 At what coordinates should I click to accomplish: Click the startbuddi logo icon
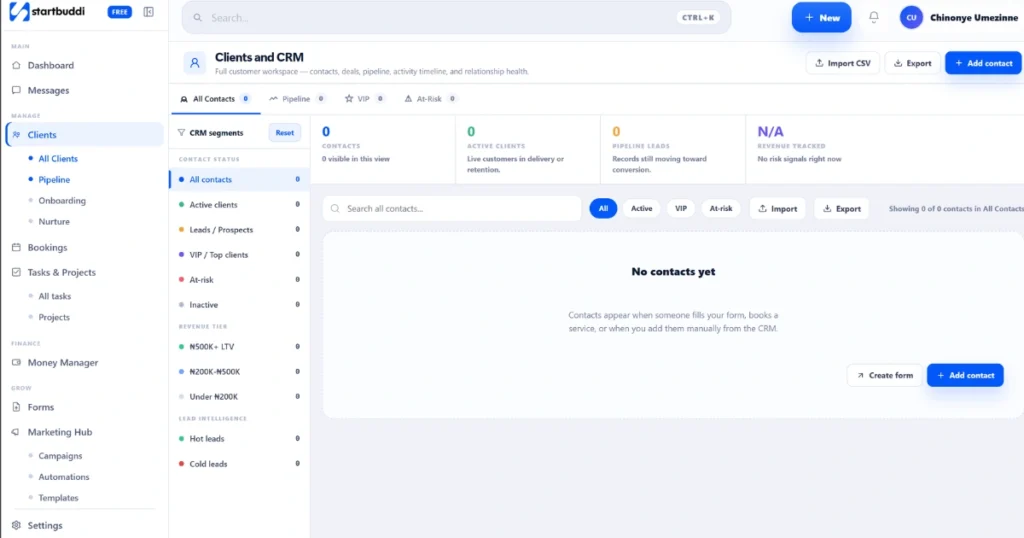pos(18,13)
